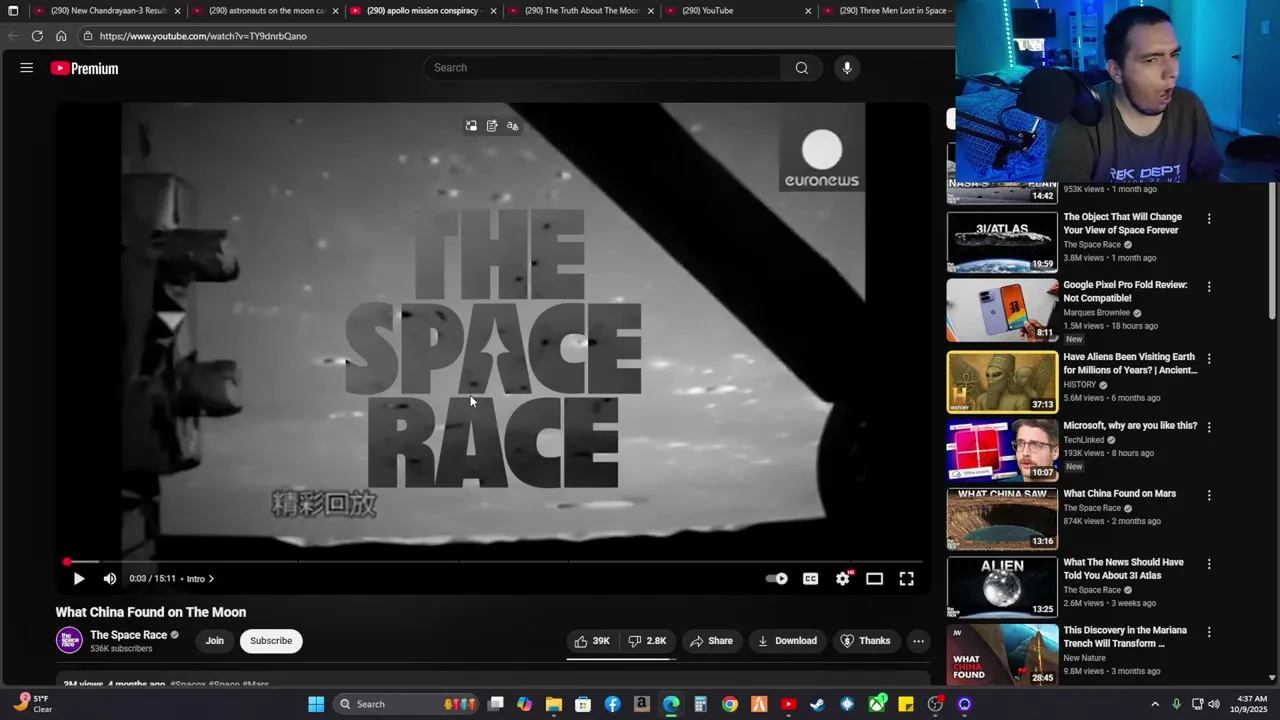Viewport: 1280px width, 720px height.
Task: Click the translate overlay icon on video
Action: coord(512,126)
